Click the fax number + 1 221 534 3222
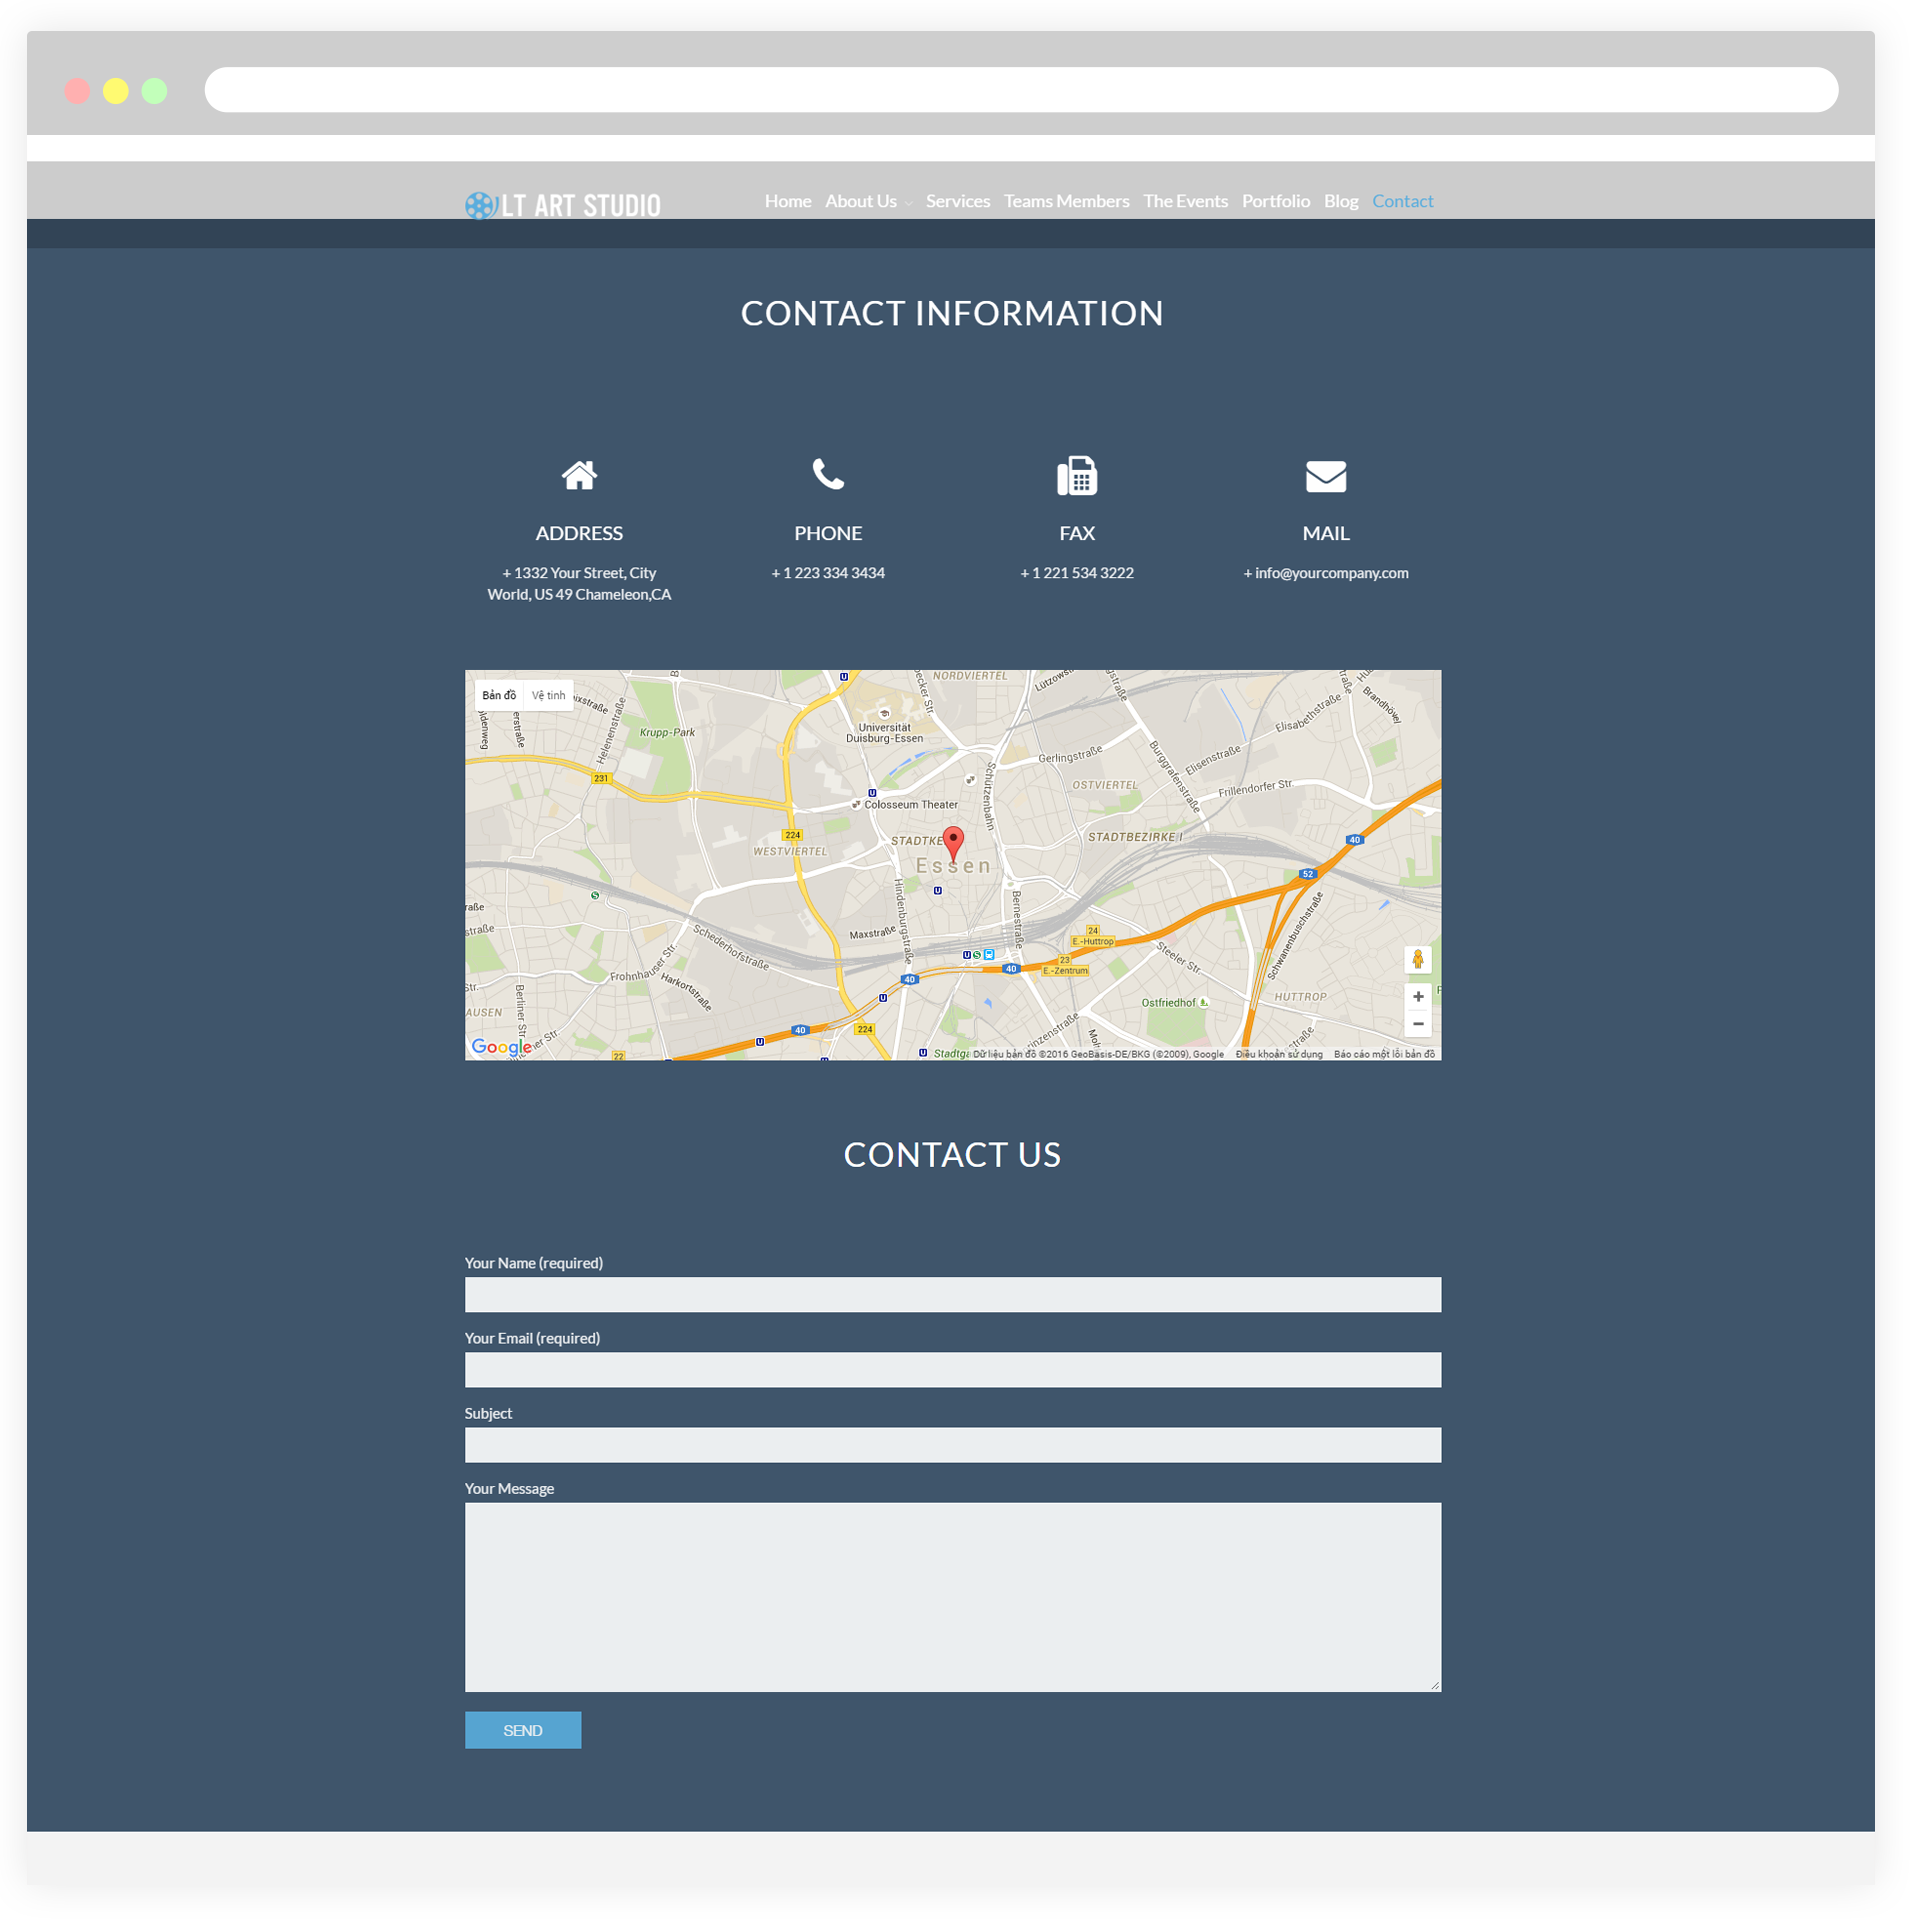1911x1921 pixels. [1077, 573]
